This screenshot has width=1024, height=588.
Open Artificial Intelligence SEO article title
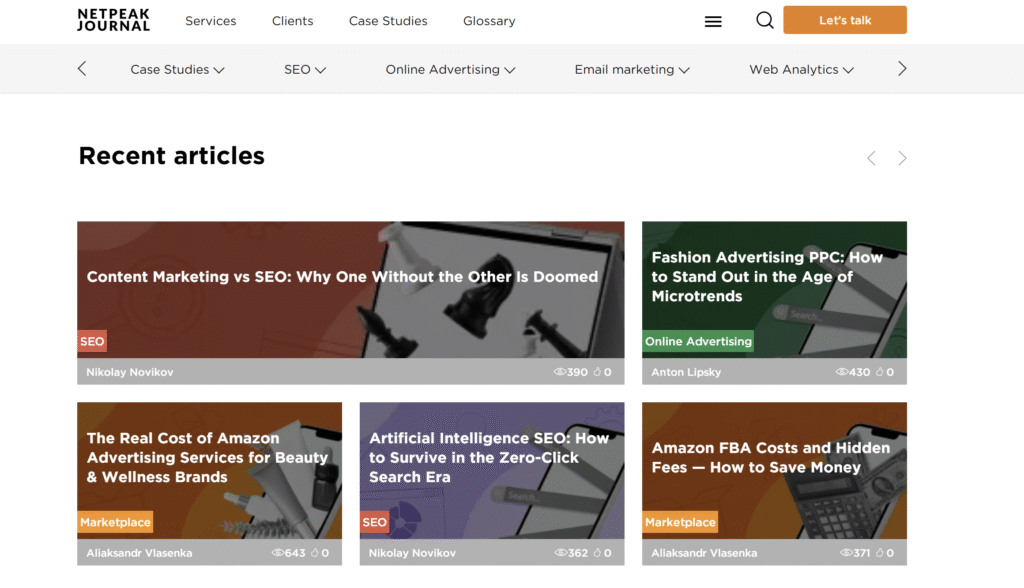click(x=488, y=458)
